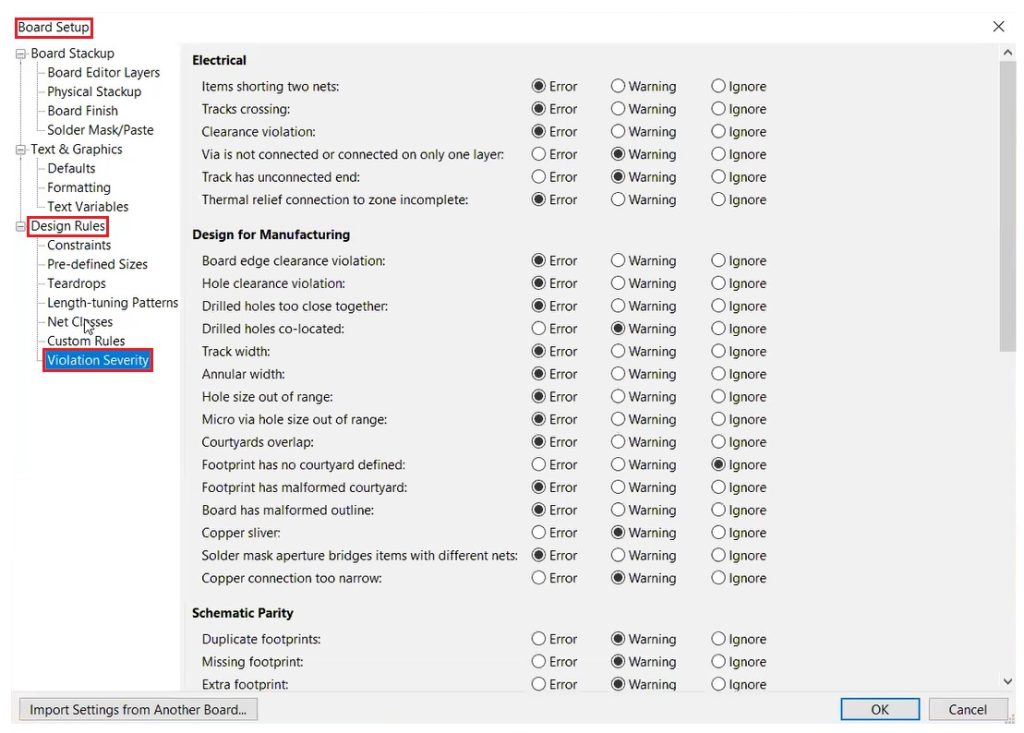Click Import Settings from Another Board
Image resolution: width=1024 pixels, height=733 pixels.
tap(138, 709)
